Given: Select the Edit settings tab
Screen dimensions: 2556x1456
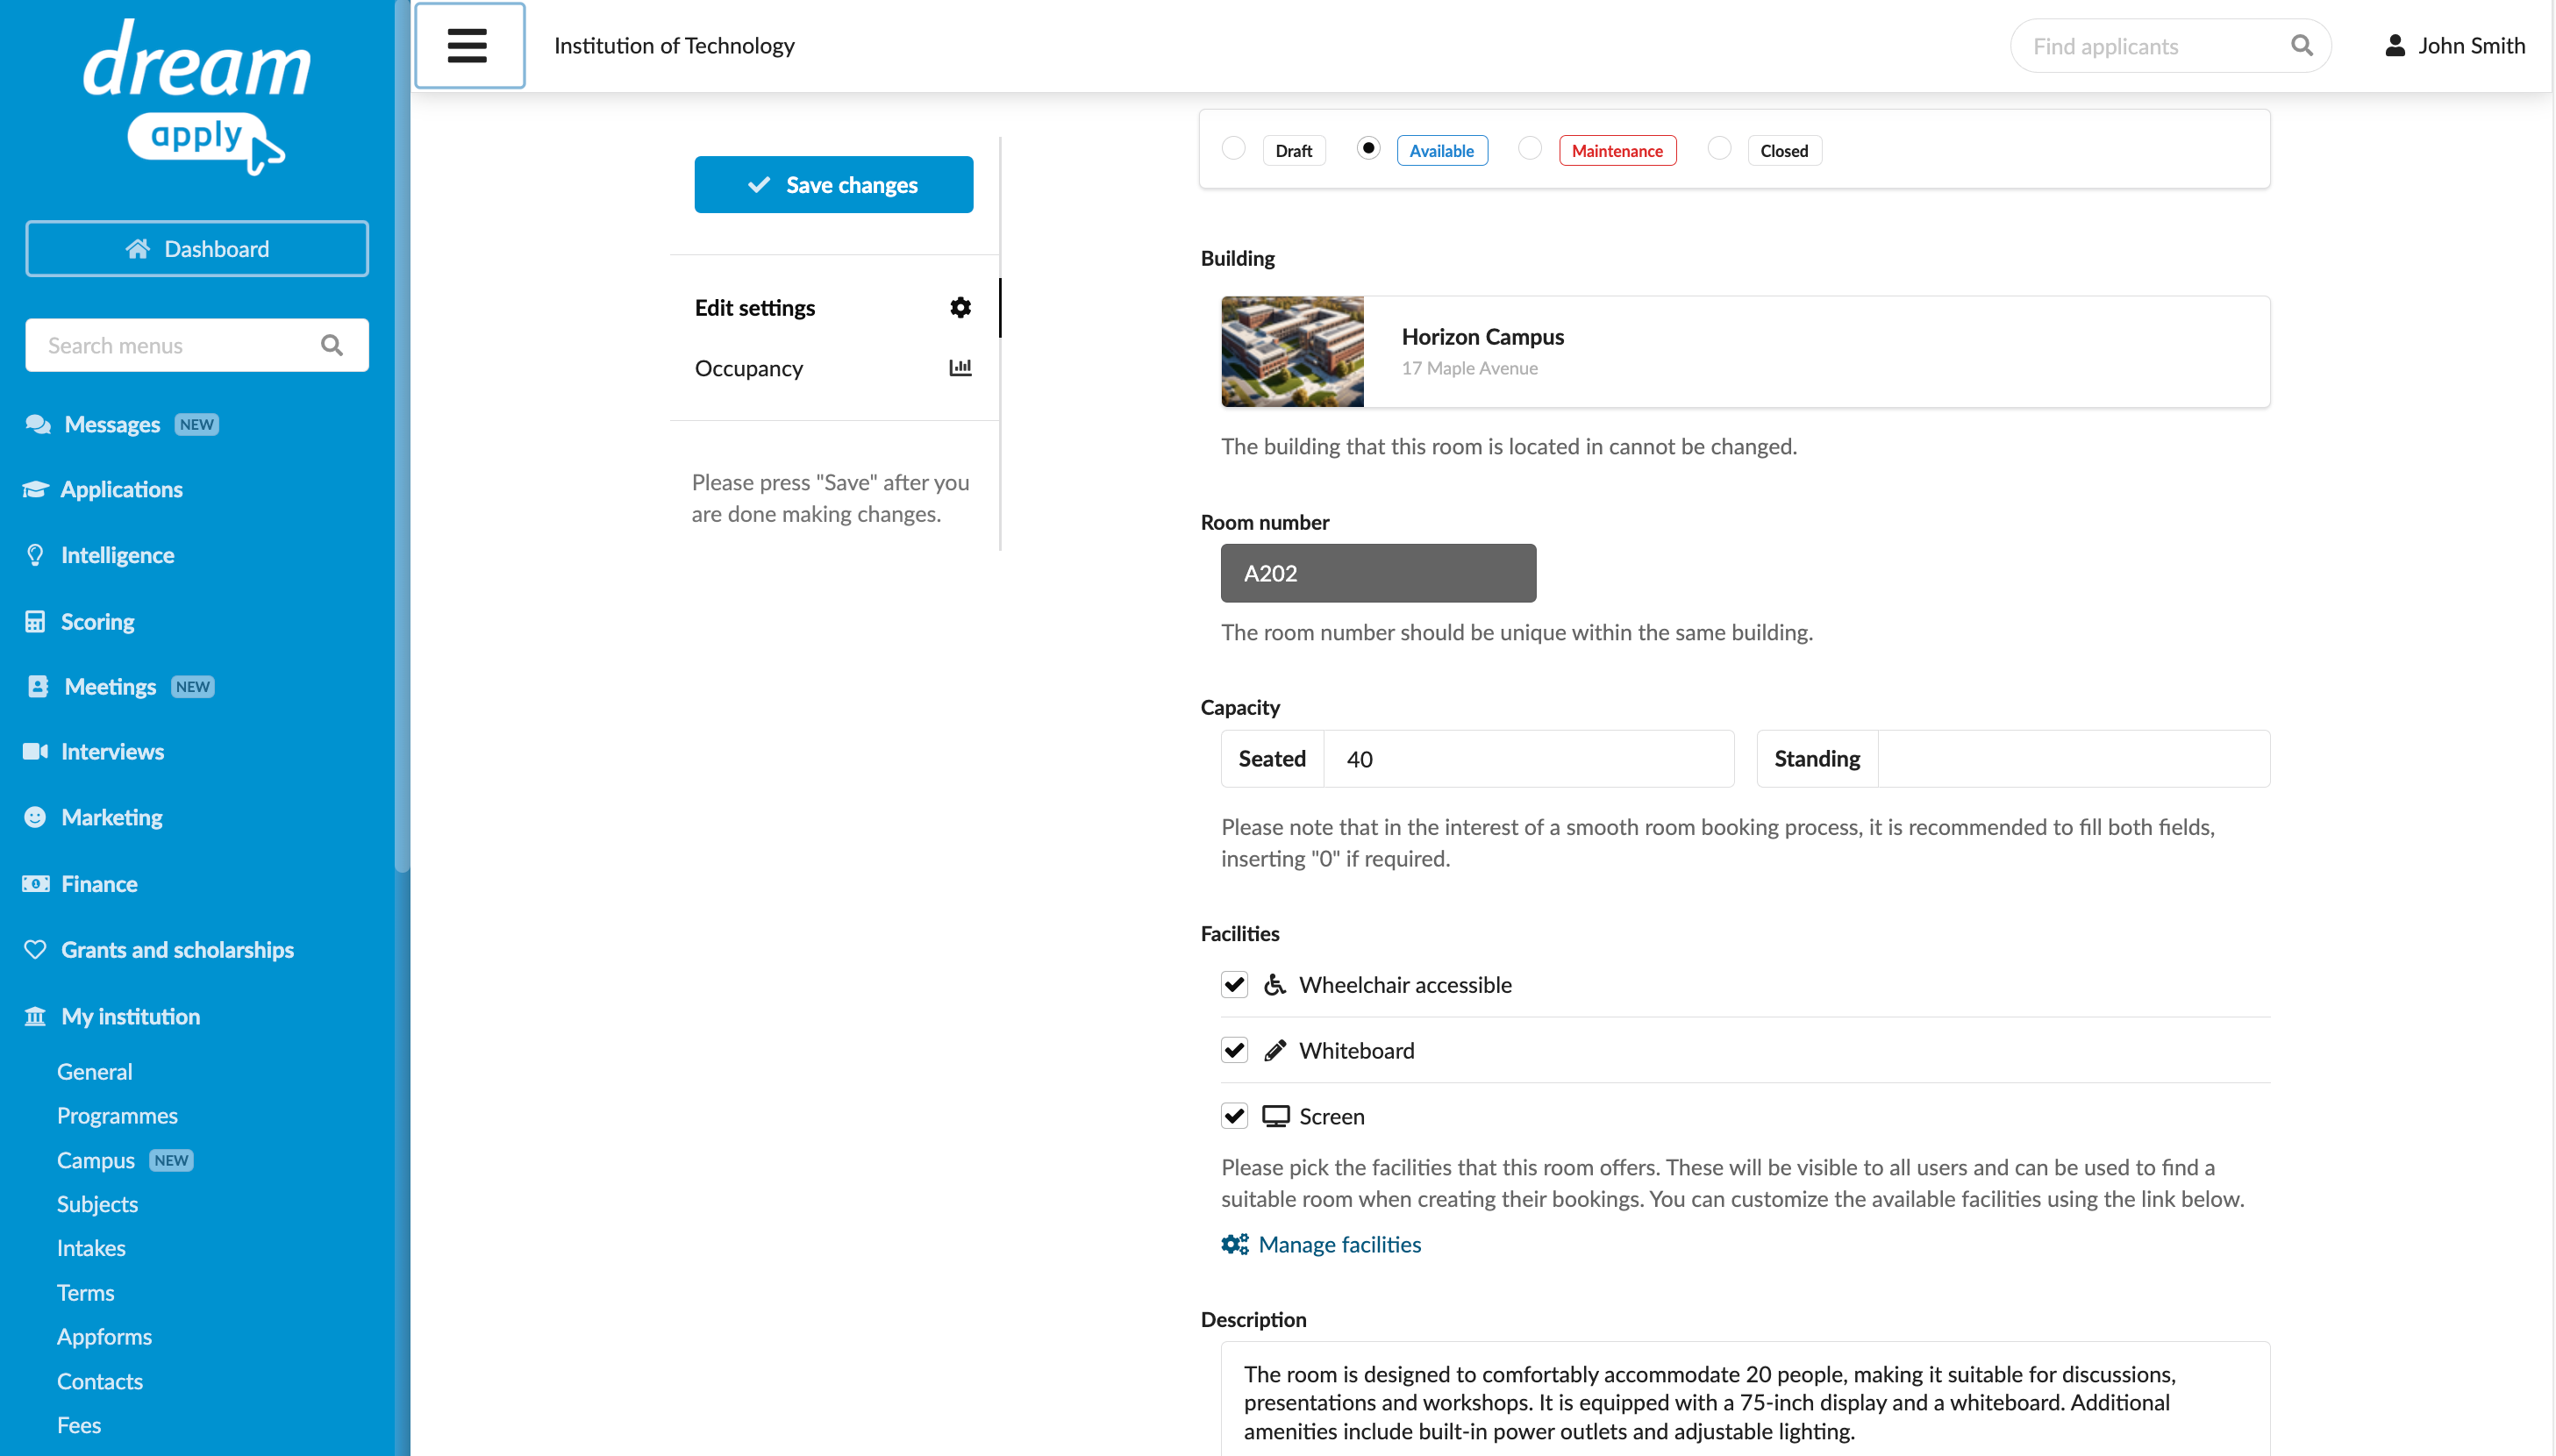Looking at the screenshot, I should click(834, 308).
